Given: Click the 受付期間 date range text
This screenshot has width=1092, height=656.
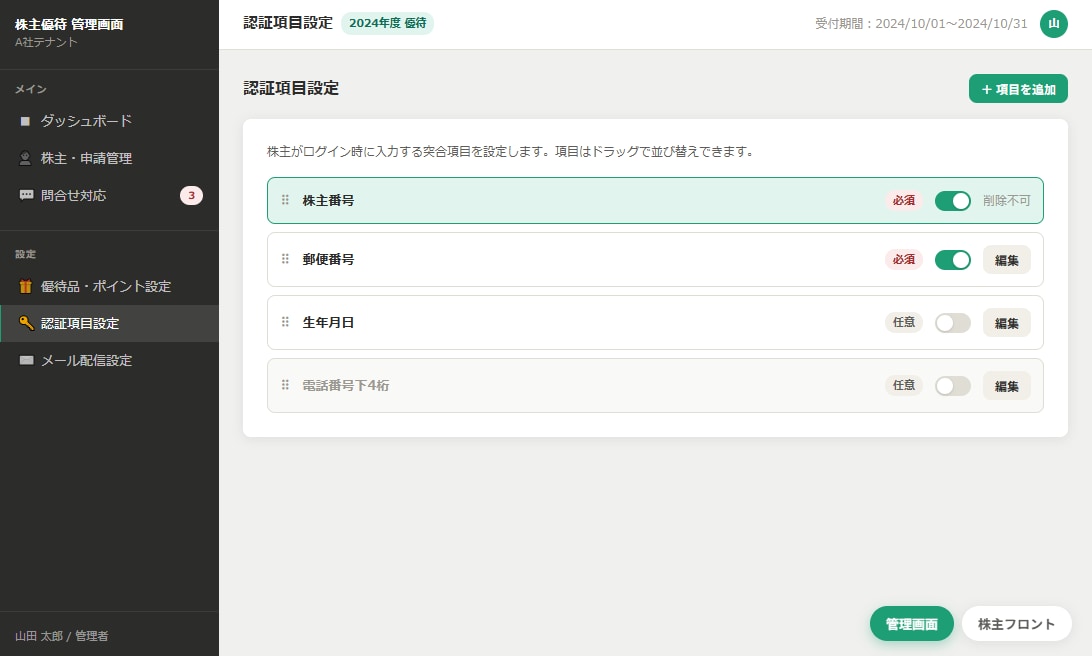Looking at the screenshot, I should coord(921,24).
